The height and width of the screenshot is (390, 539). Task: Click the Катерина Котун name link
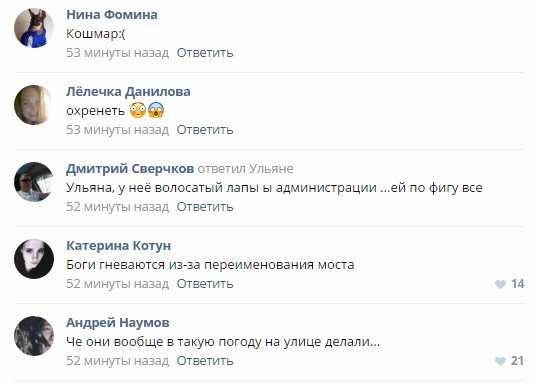pyautogui.click(x=119, y=245)
